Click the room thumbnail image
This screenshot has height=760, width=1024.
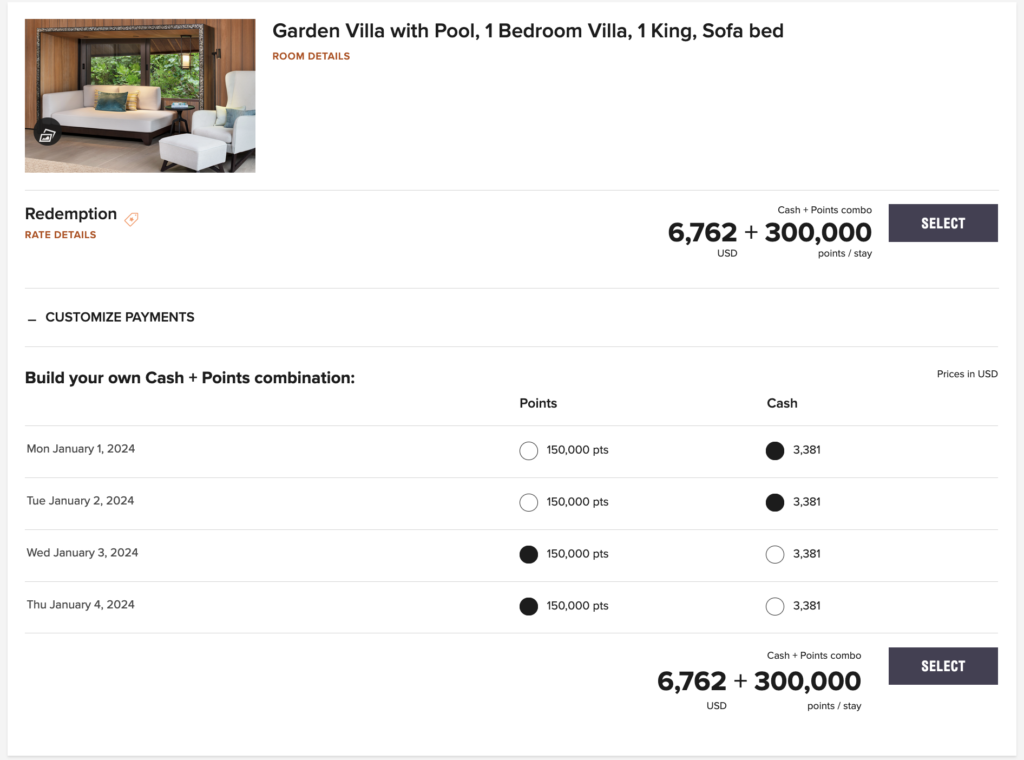click(139, 95)
